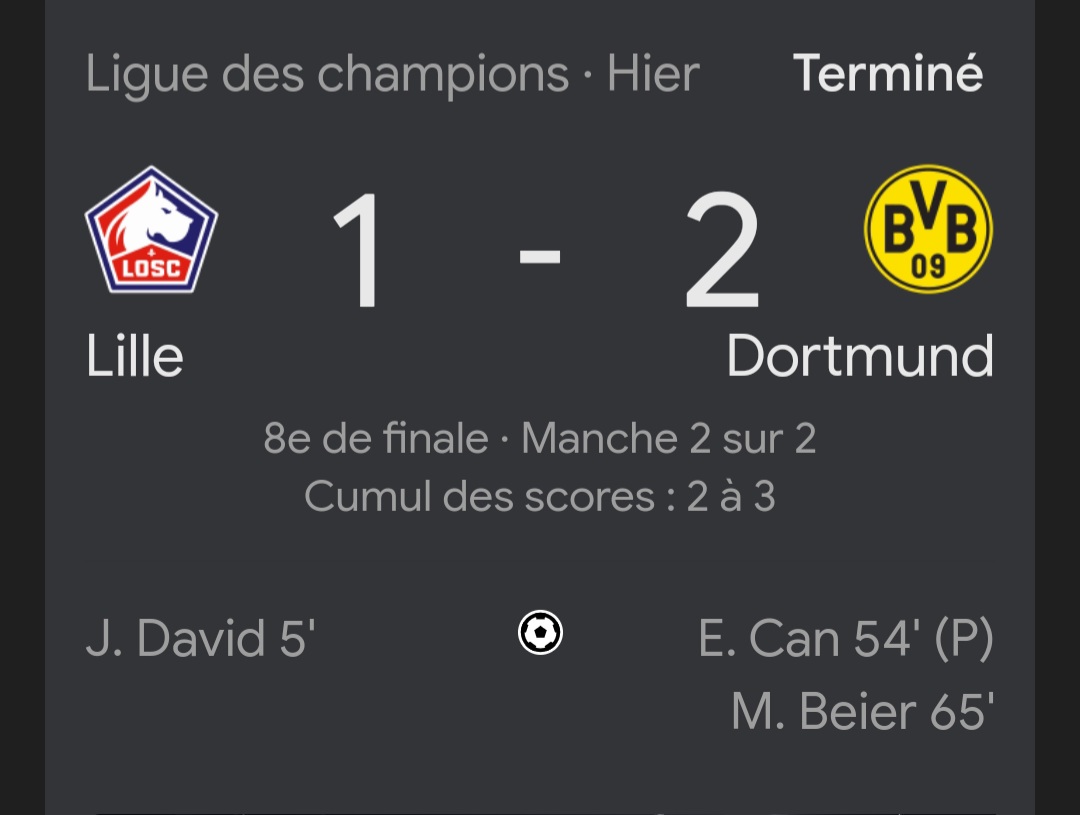Screen dimensions: 1080x815
Task: Tap the 09 numeral on Dortmund badge
Action: pyautogui.click(x=928, y=267)
